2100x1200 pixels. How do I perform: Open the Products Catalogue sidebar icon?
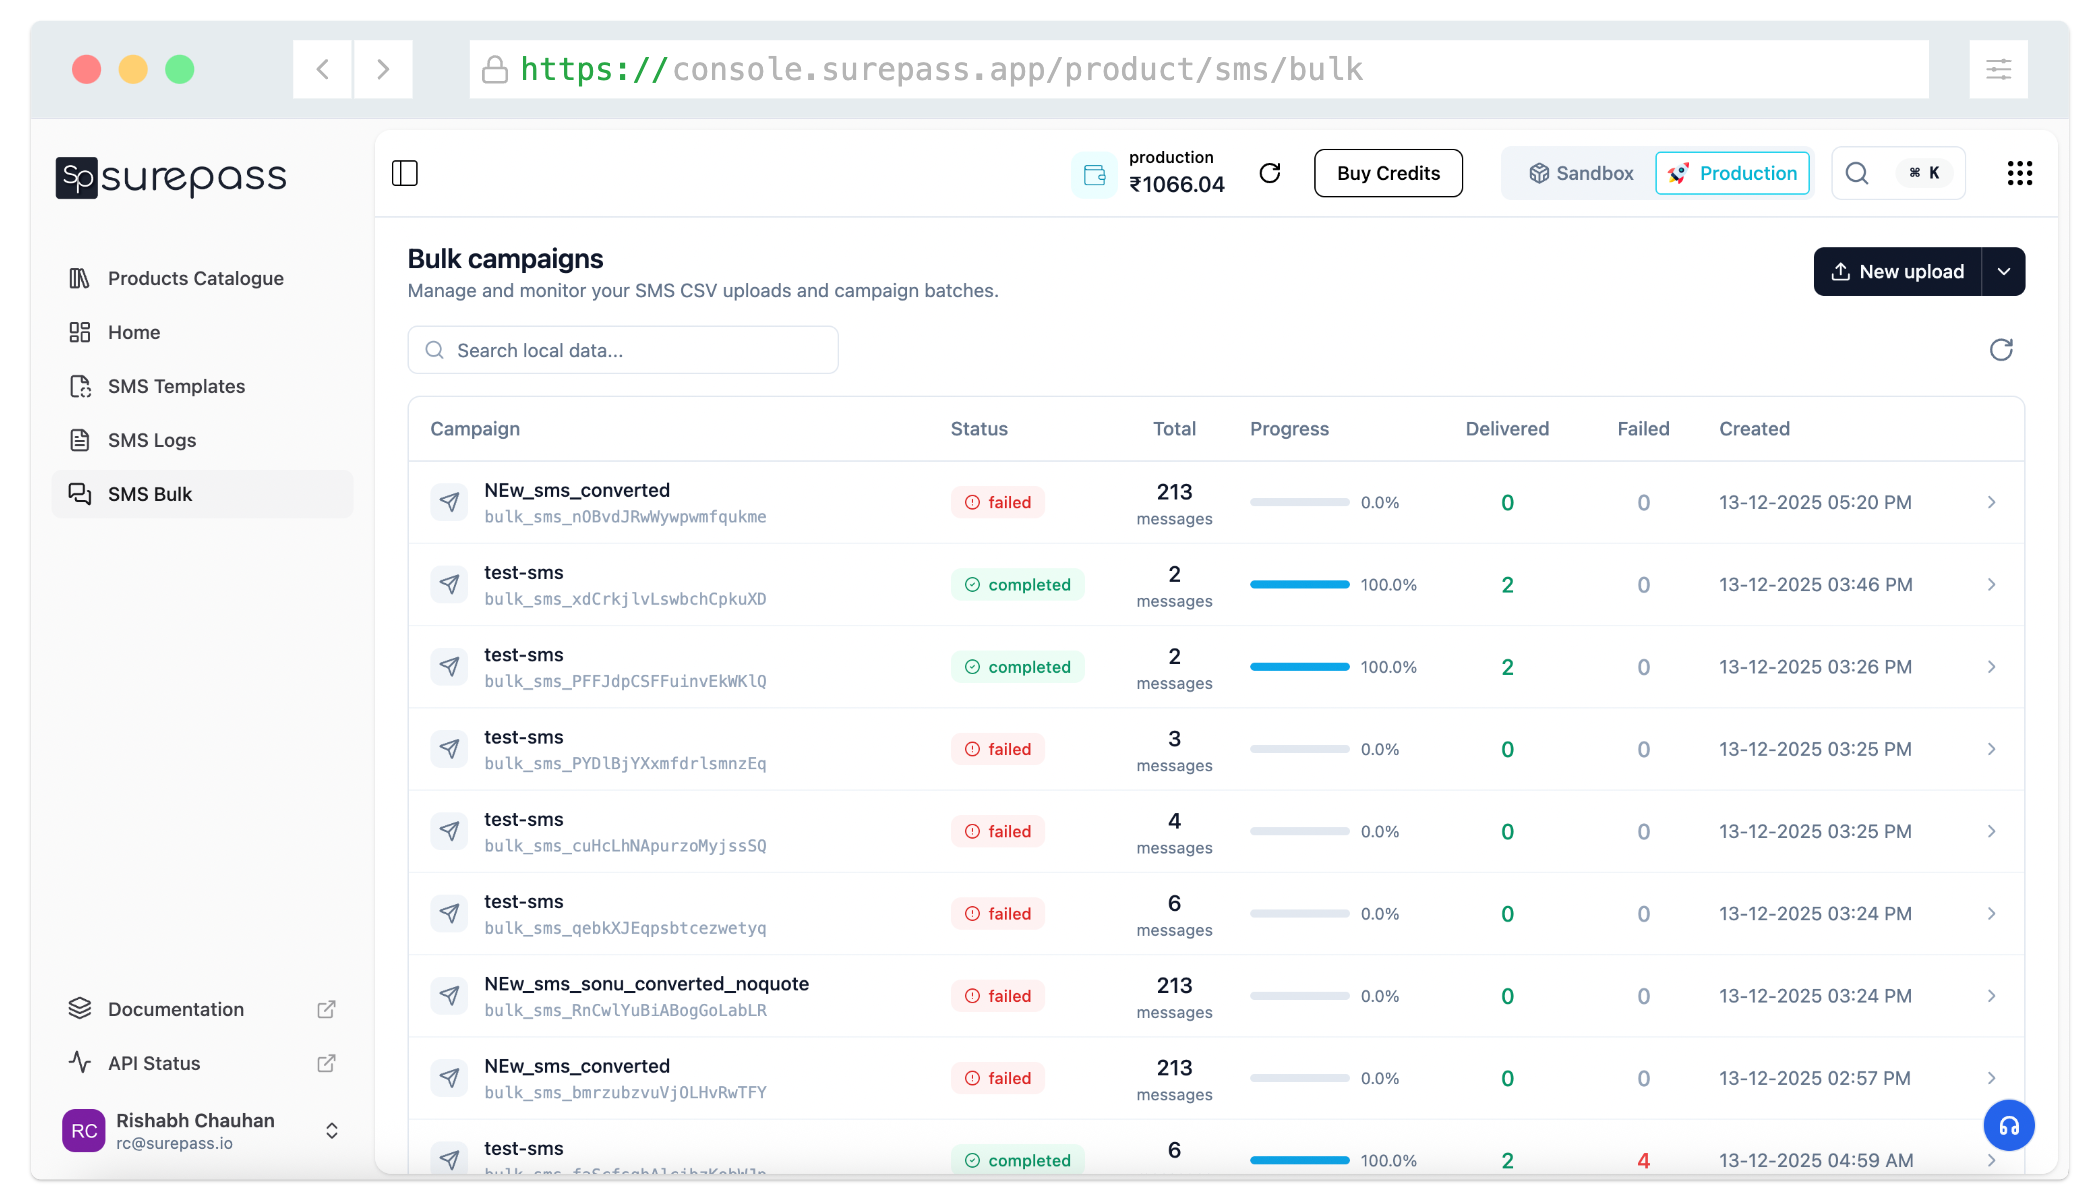pyautogui.click(x=80, y=278)
